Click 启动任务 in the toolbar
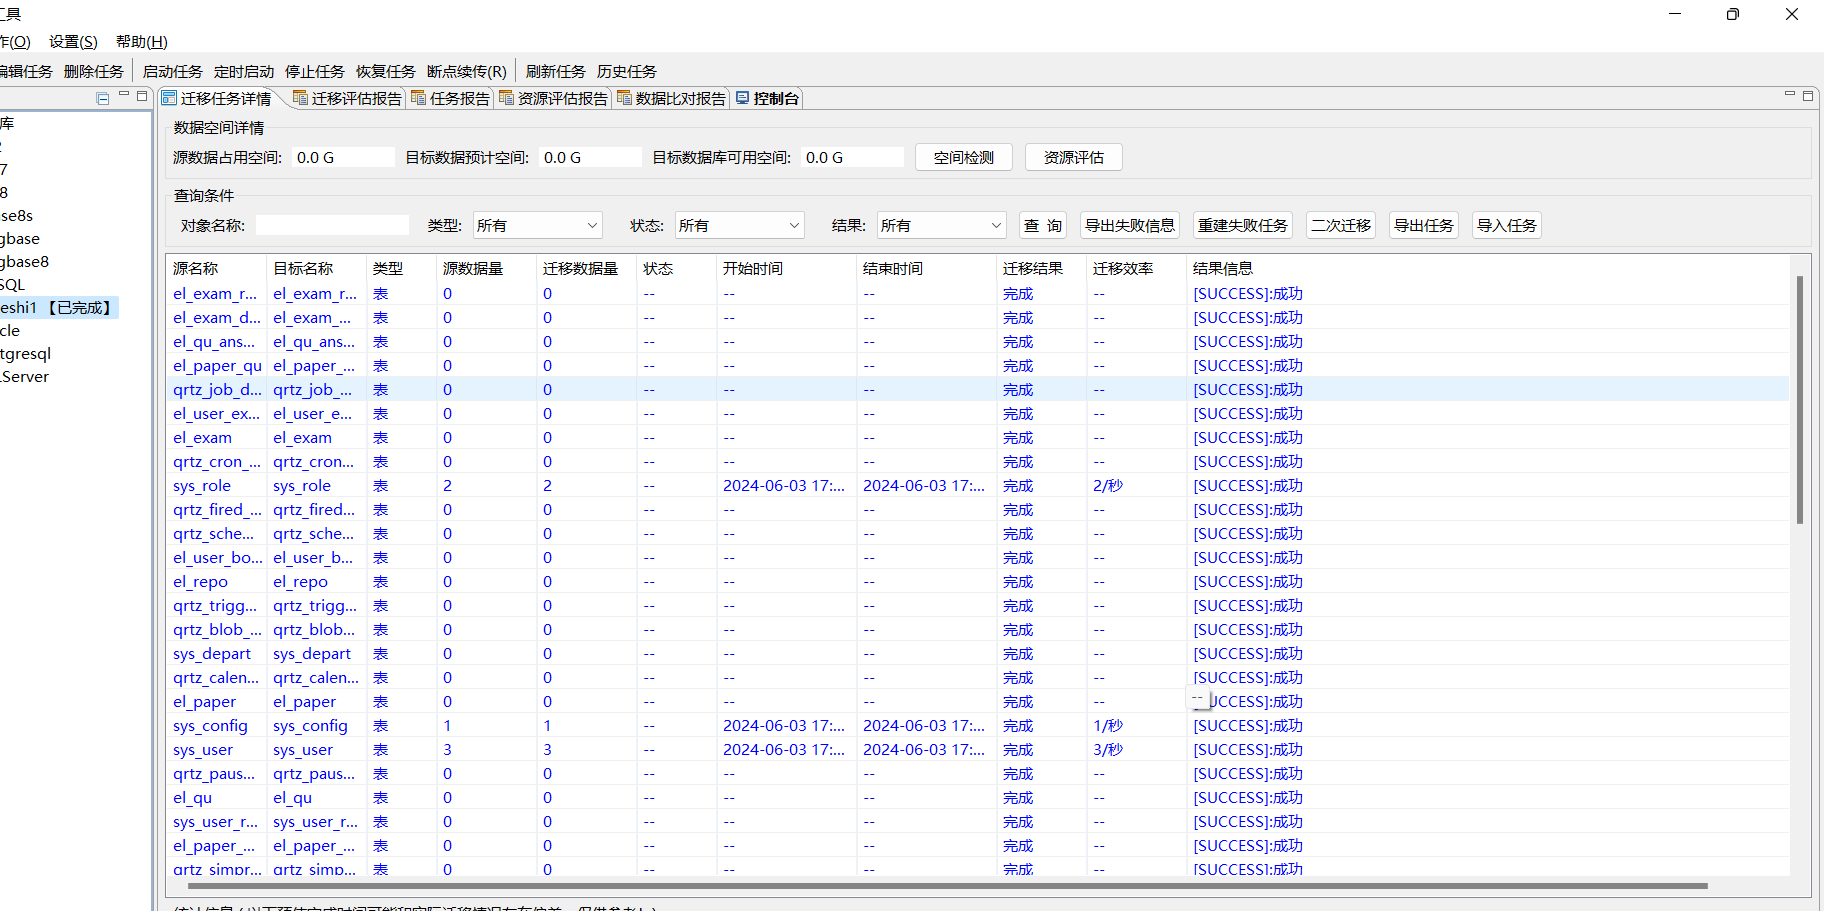This screenshot has height=911, width=1824. [x=173, y=72]
